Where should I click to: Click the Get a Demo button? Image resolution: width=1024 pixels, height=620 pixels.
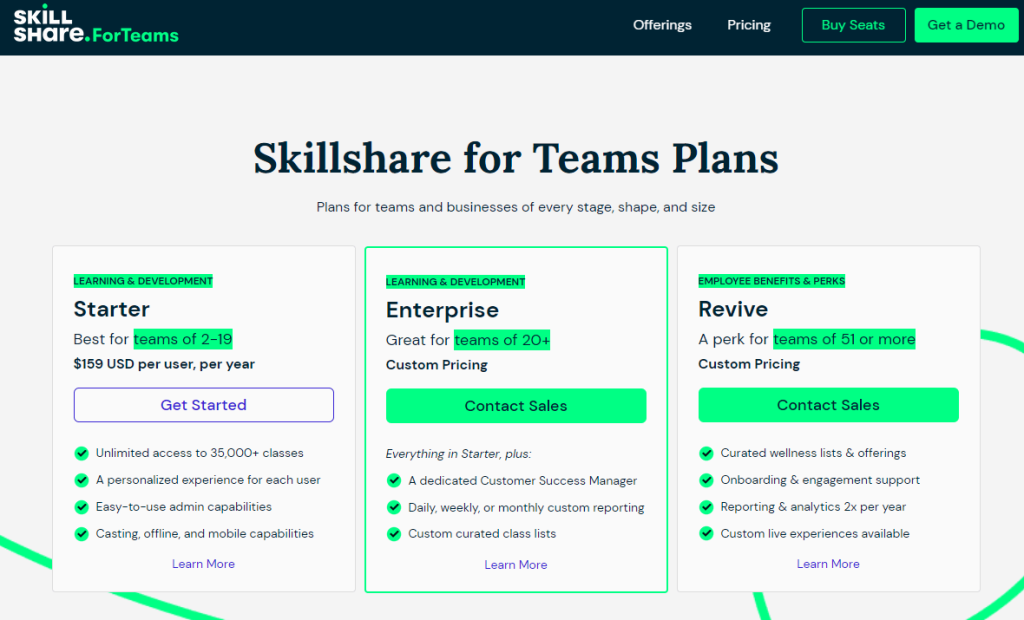click(x=966, y=25)
